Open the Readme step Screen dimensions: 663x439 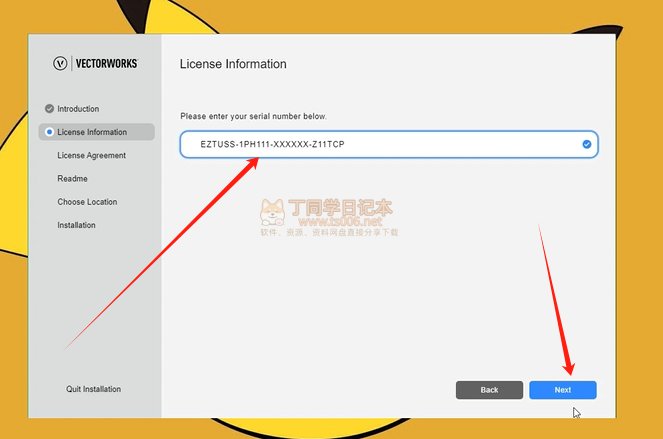tap(72, 178)
